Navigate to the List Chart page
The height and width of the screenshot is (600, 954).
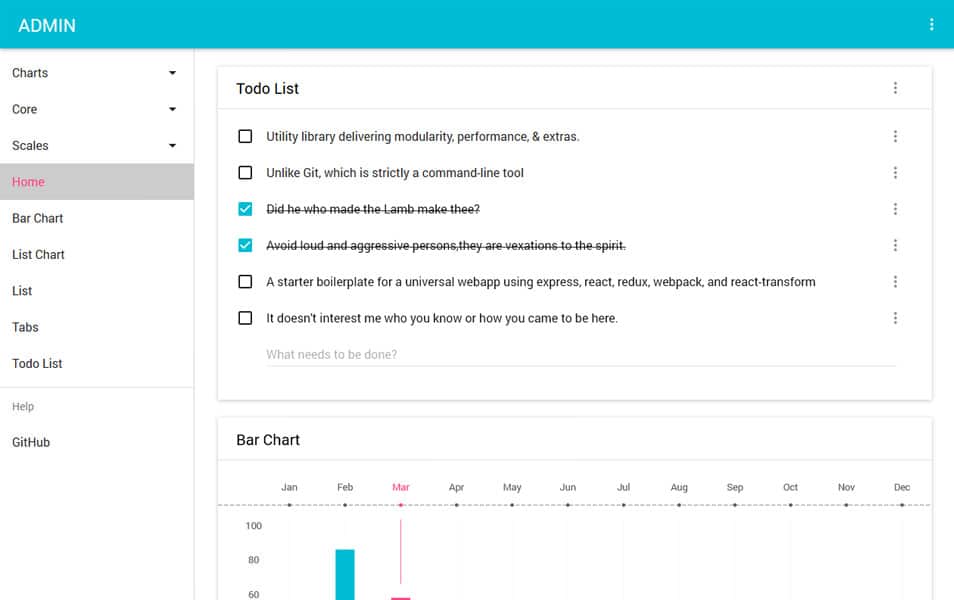[38, 254]
